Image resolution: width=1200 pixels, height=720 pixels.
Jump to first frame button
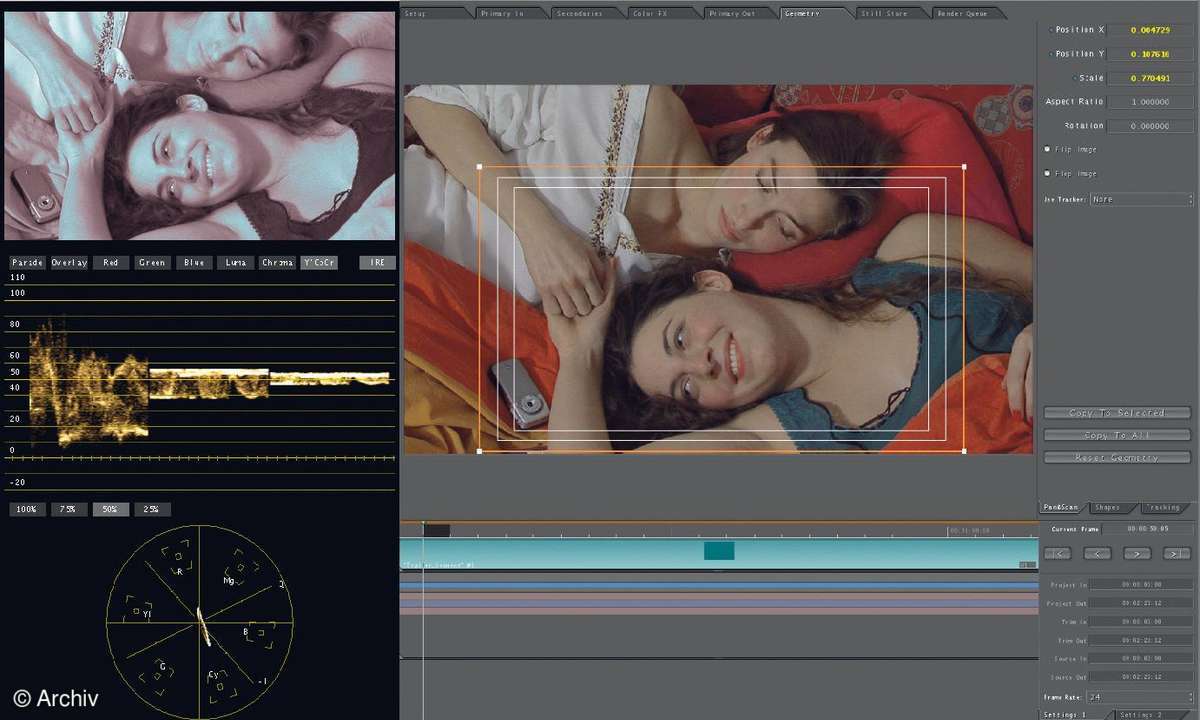point(1058,553)
